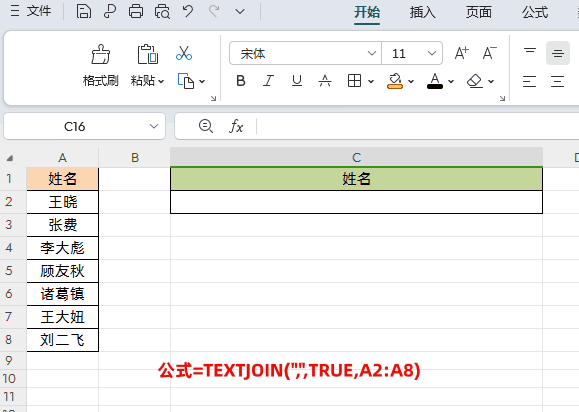Screen dimensions: 579x412
Task: Switch to the 公式 tab
Action: [x=535, y=12]
